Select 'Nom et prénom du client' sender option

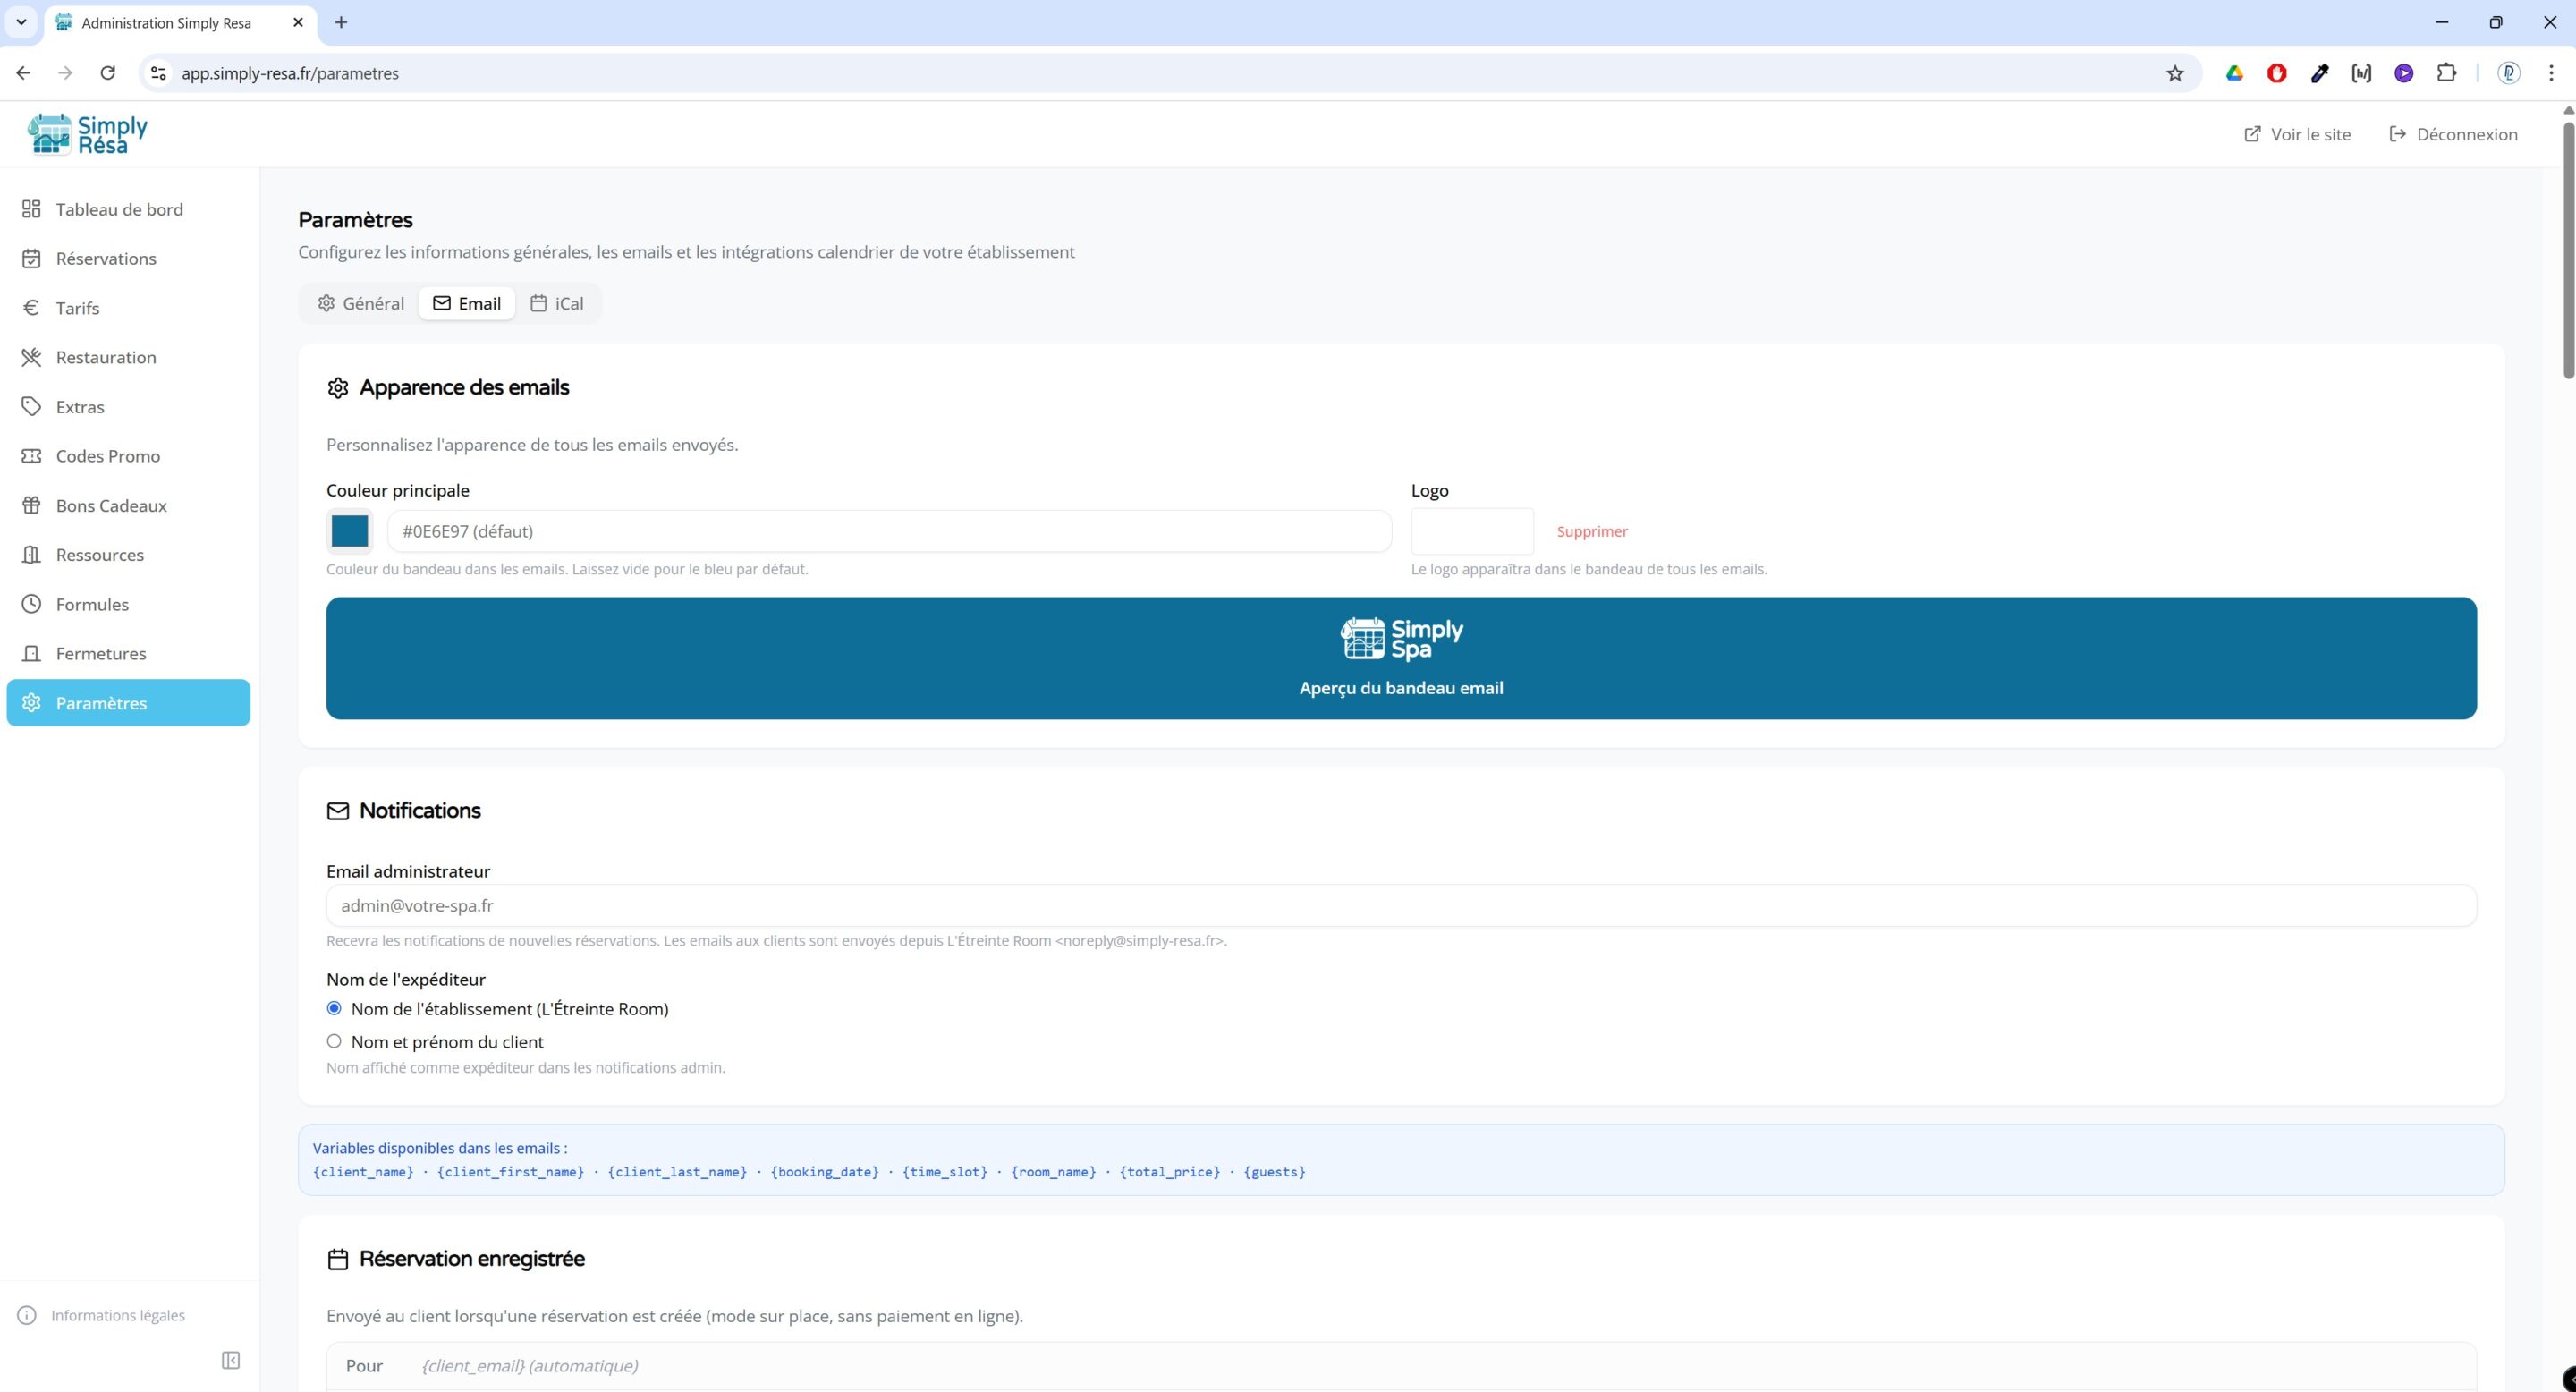pyautogui.click(x=334, y=1041)
